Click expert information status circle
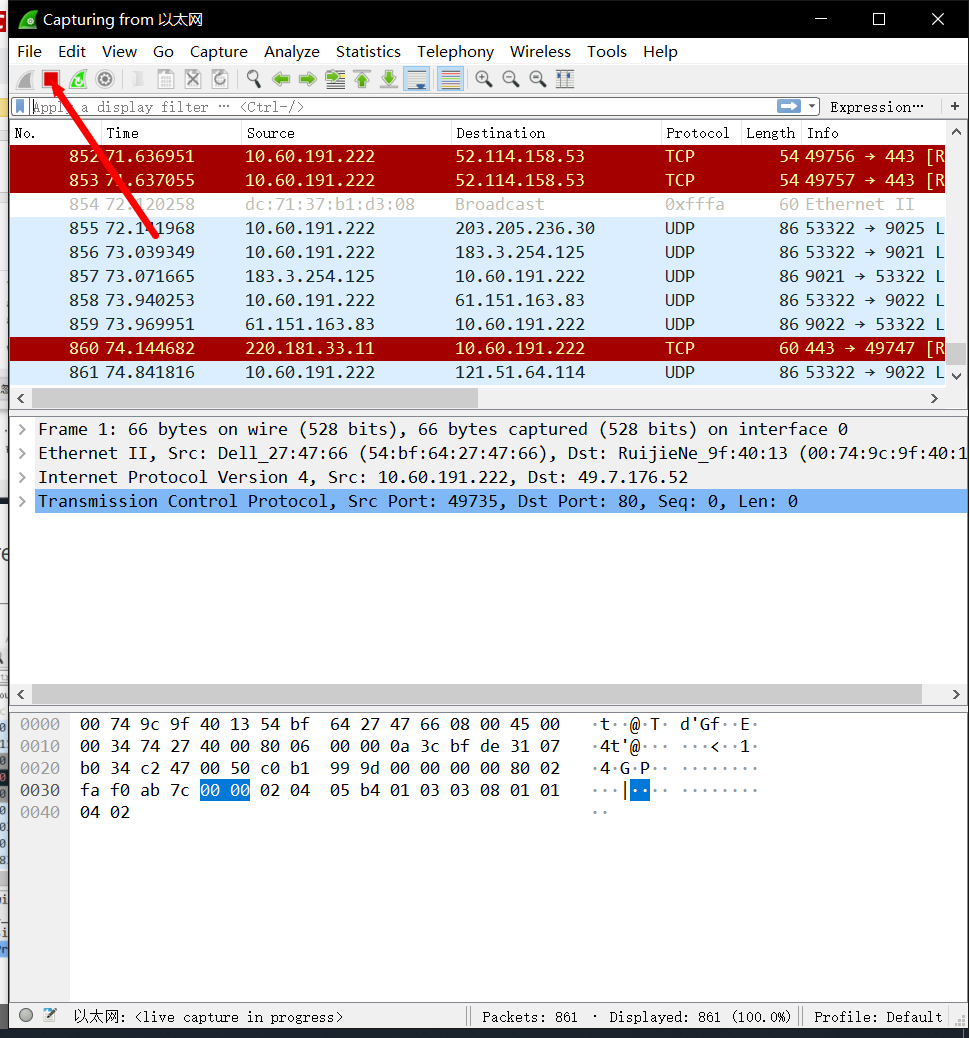The image size is (970, 1038). [x=26, y=1015]
